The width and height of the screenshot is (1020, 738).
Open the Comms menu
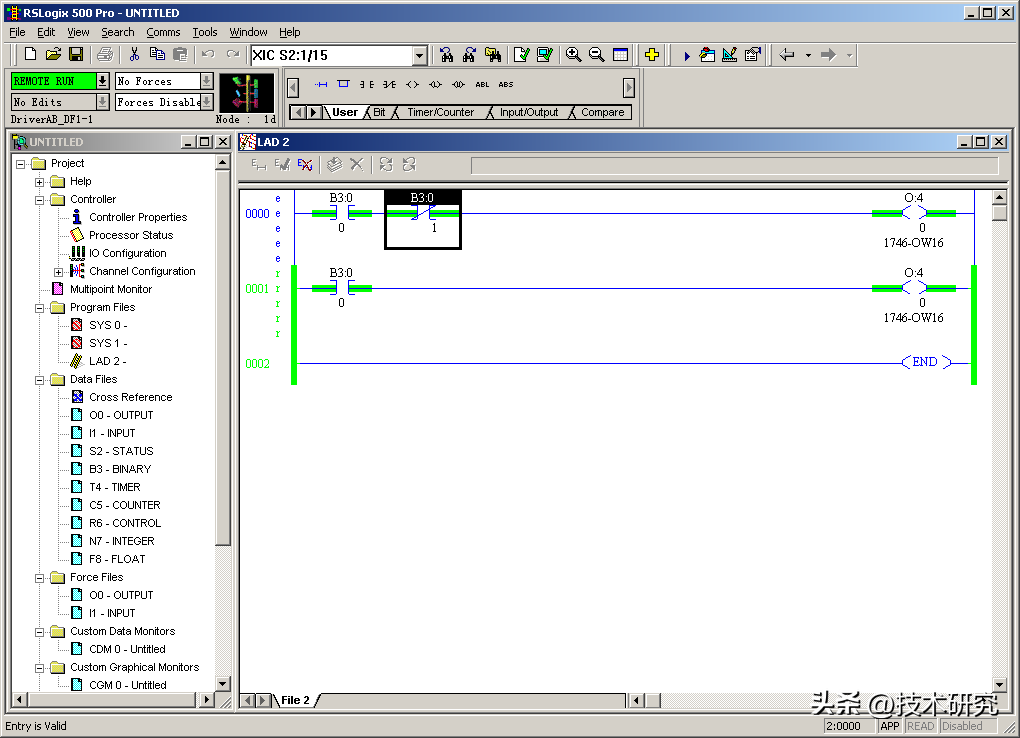pyautogui.click(x=163, y=32)
